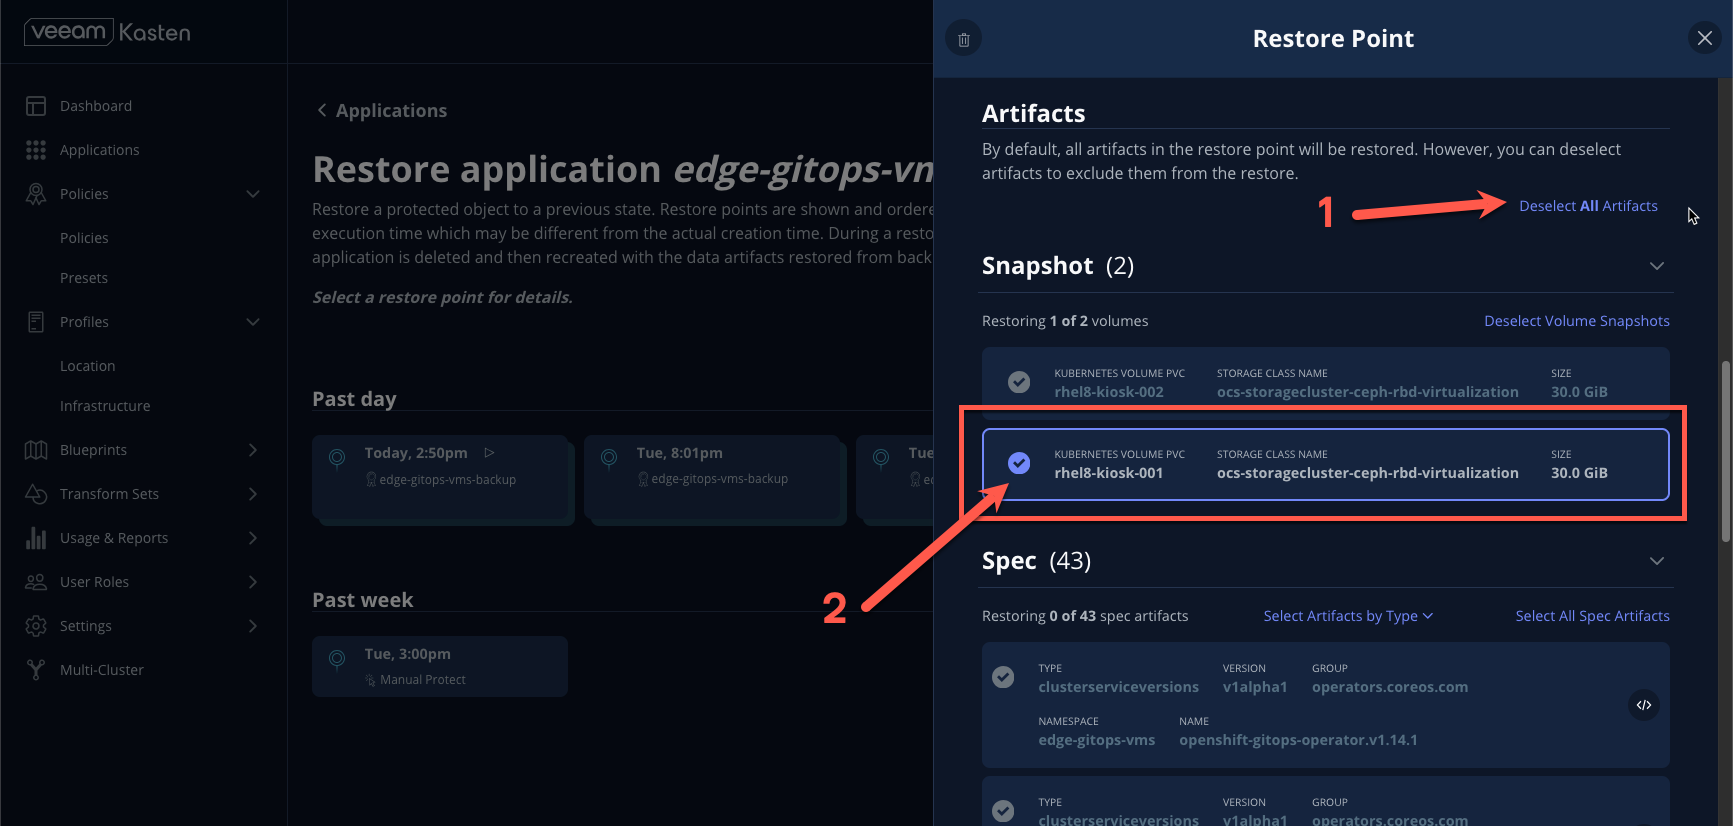Screen dimensions: 1733x826
Task: Toggle checkbox for rhel8-kiosk-001 volume
Action: (x=1019, y=463)
